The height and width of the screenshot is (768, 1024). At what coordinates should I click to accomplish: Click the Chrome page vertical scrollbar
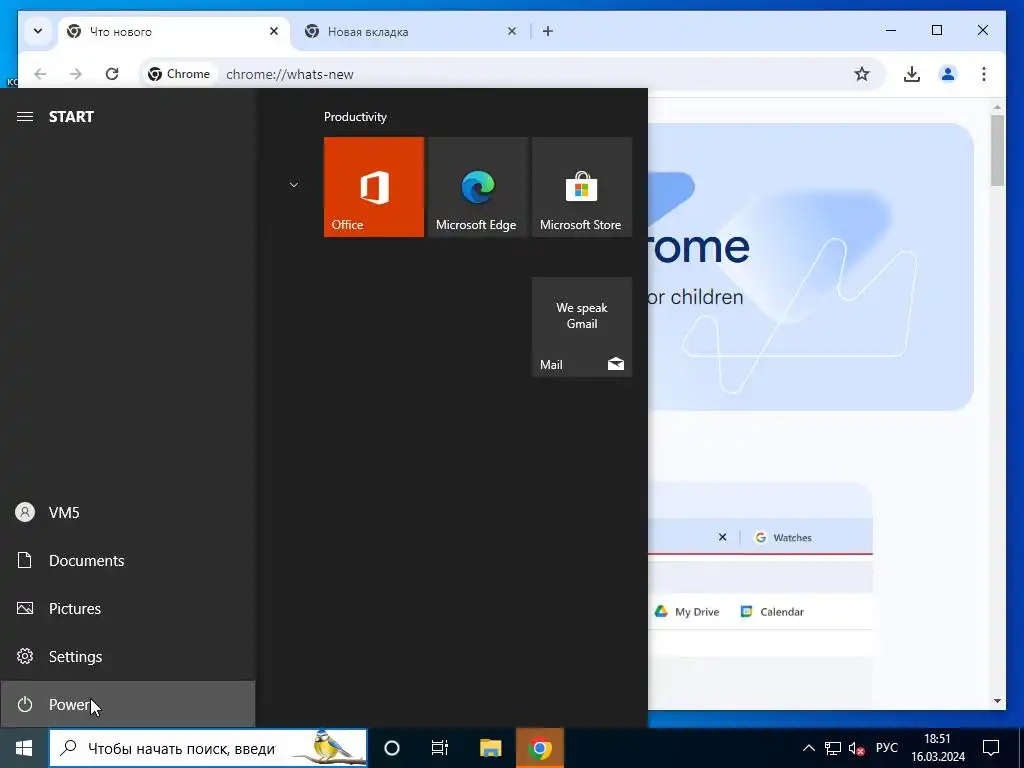coord(997,150)
